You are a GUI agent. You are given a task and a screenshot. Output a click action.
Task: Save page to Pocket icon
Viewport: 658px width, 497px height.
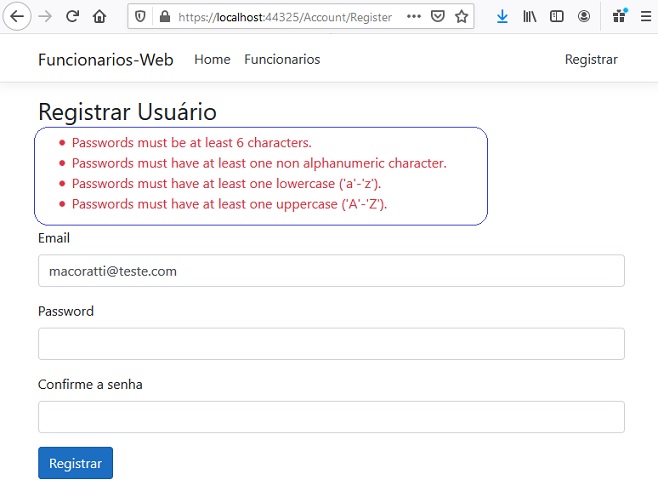pyautogui.click(x=438, y=16)
